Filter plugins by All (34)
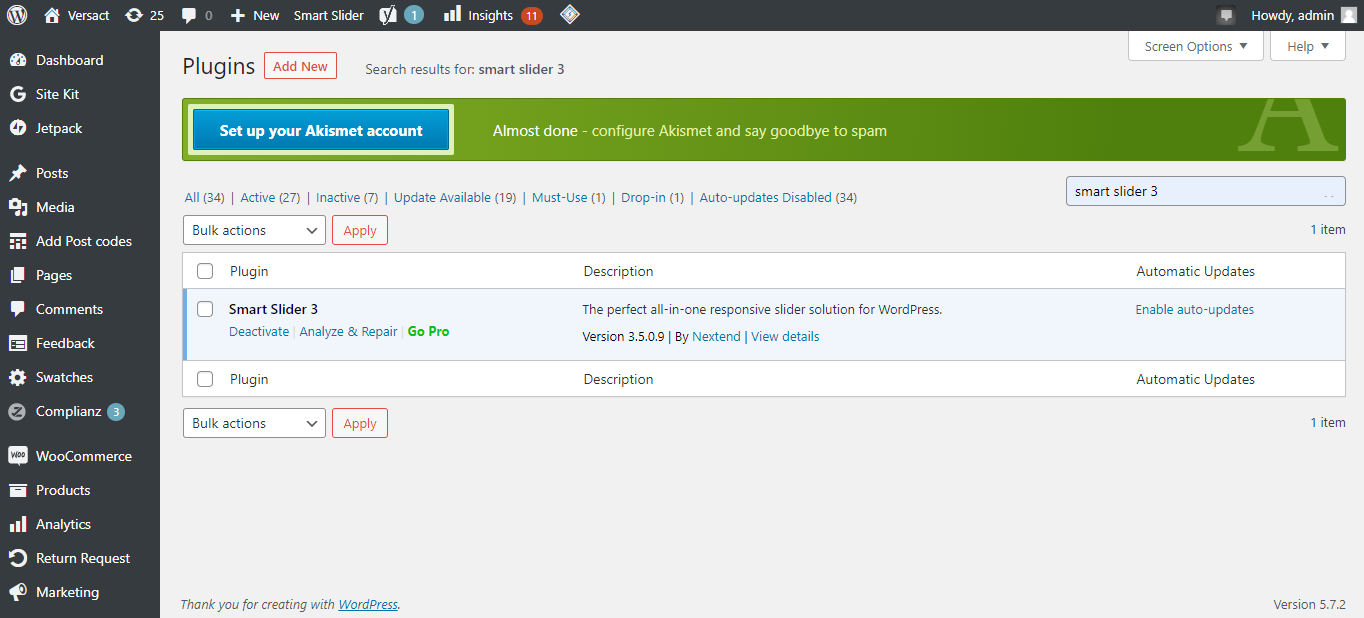1364x618 pixels. [x=204, y=198]
